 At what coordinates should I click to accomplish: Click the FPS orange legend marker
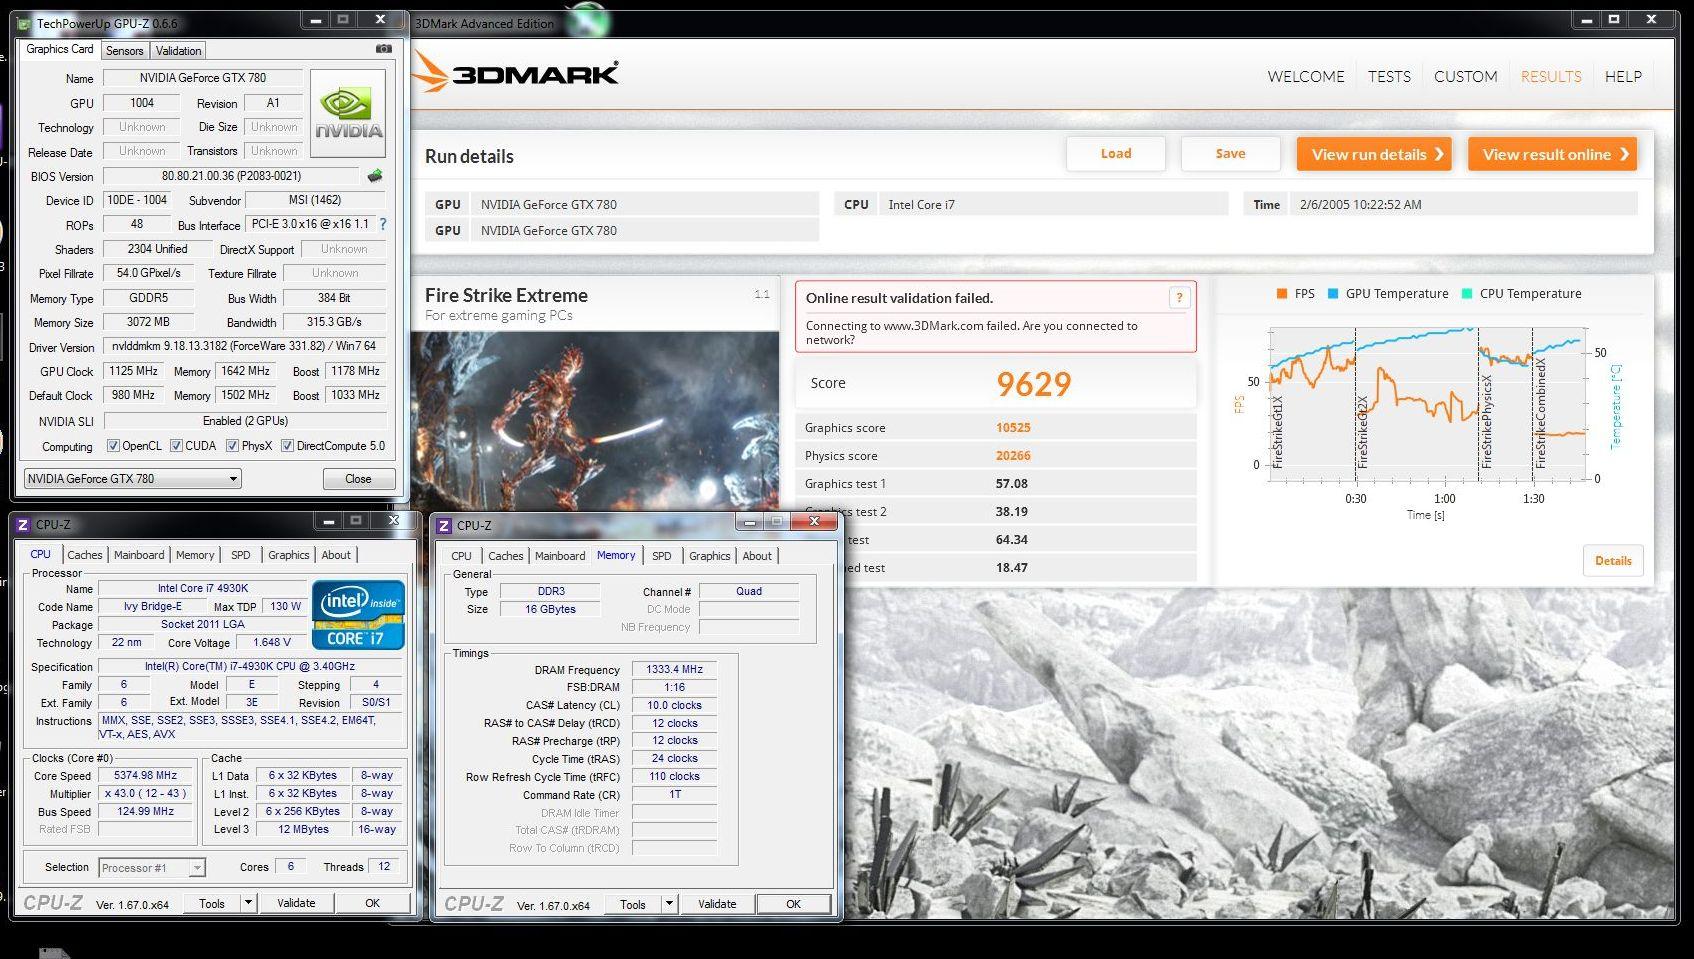point(1281,293)
